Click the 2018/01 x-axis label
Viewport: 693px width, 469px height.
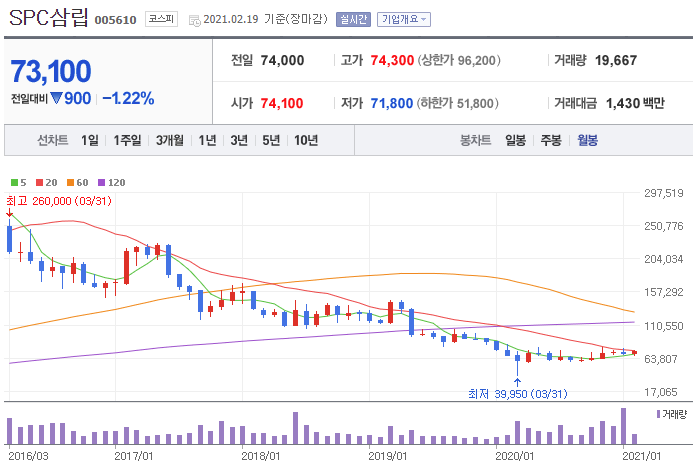pyautogui.click(x=261, y=456)
